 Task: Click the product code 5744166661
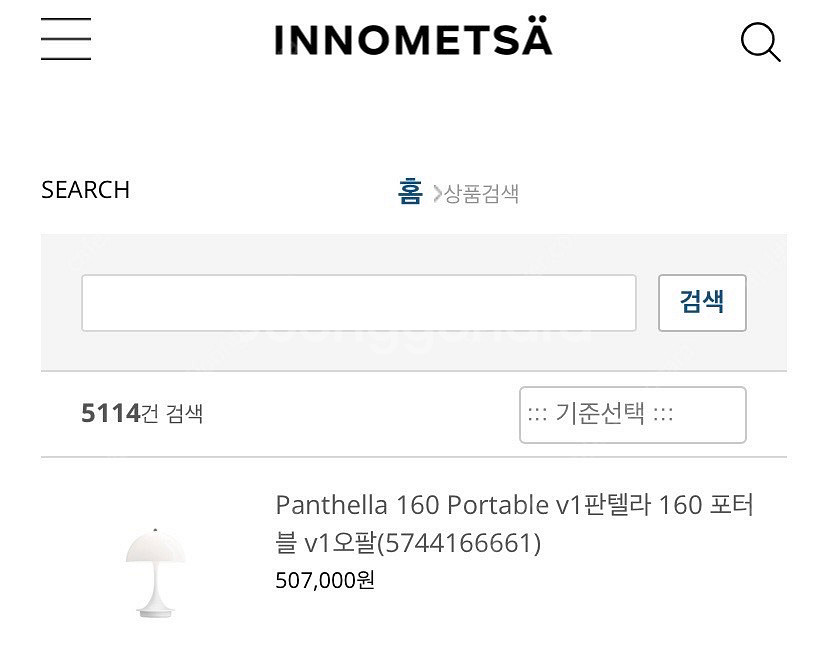tap(463, 543)
